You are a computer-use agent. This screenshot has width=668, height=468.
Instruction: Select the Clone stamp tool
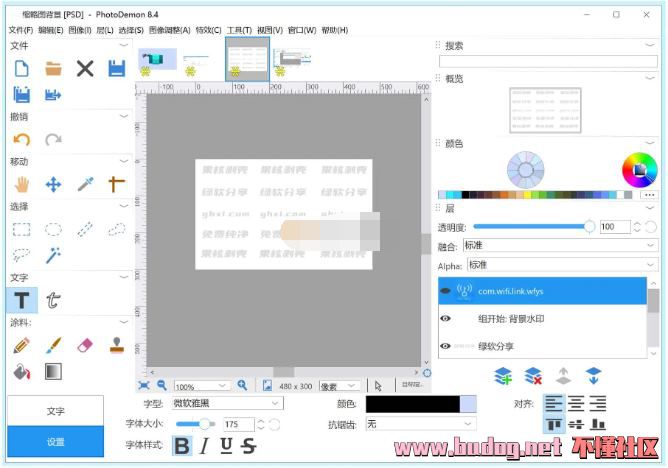click(x=116, y=345)
